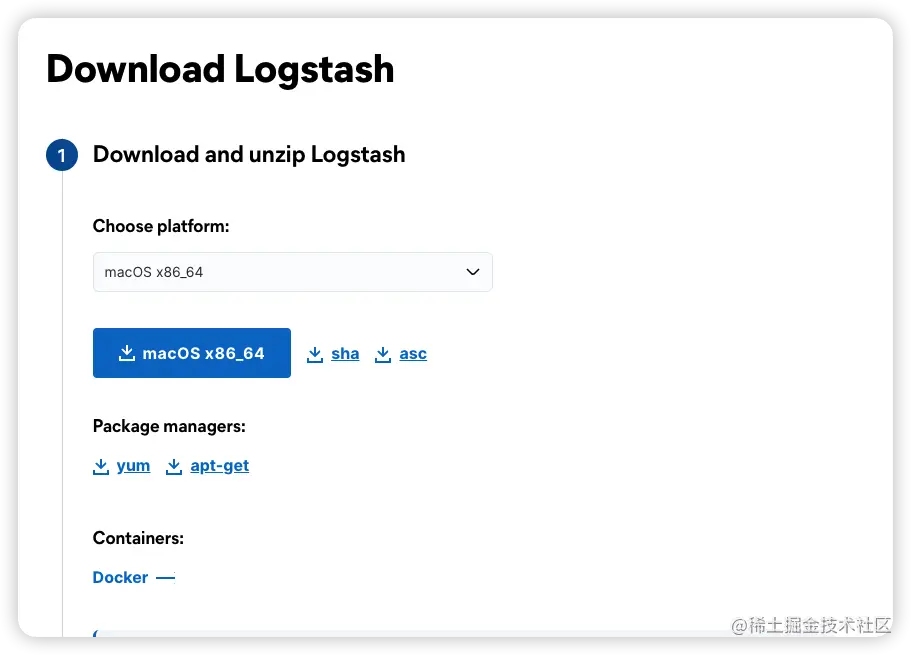Click the chevron on the platform selector
The height and width of the screenshot is (655, 911).
coord(472,271)
